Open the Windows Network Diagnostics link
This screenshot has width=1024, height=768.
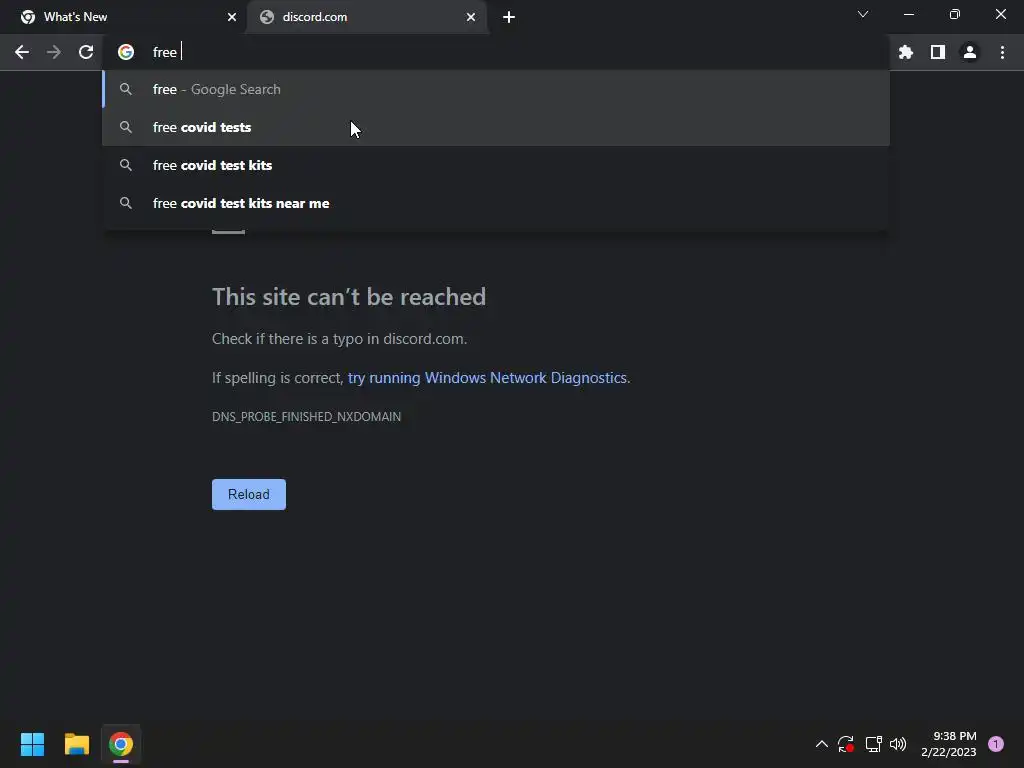(487, 378)
